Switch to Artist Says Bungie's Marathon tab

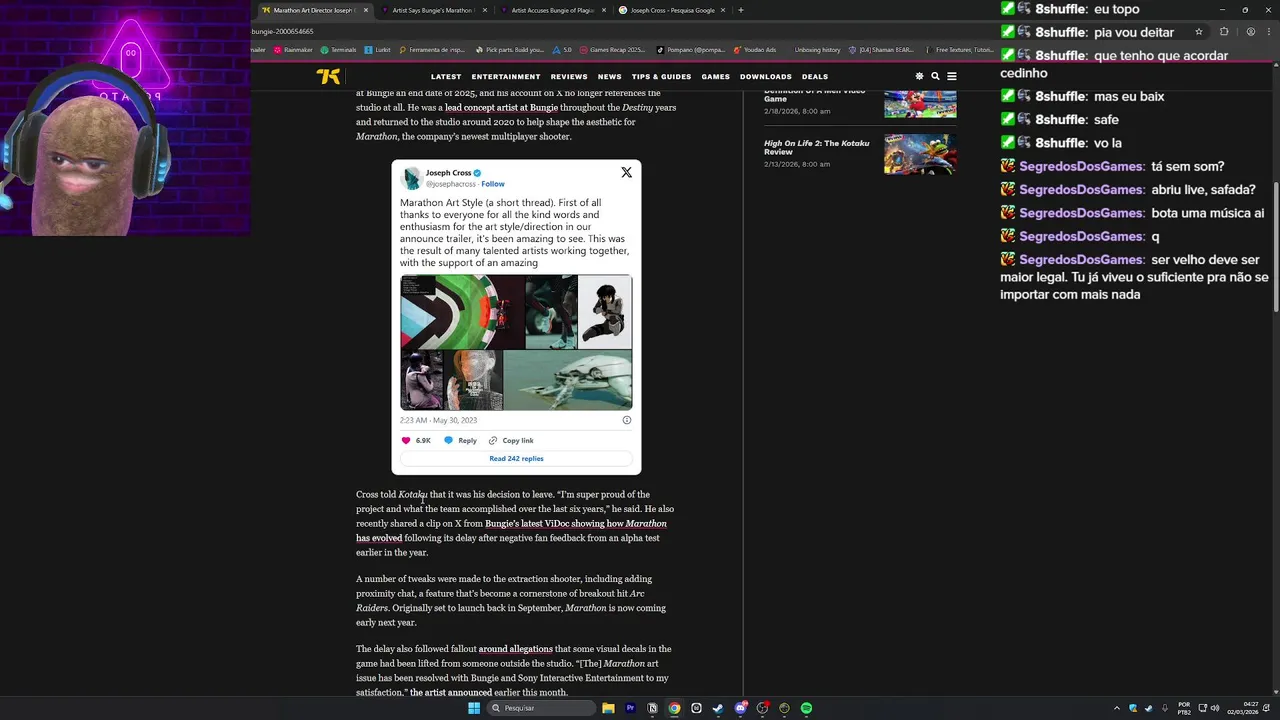(433, 10)
